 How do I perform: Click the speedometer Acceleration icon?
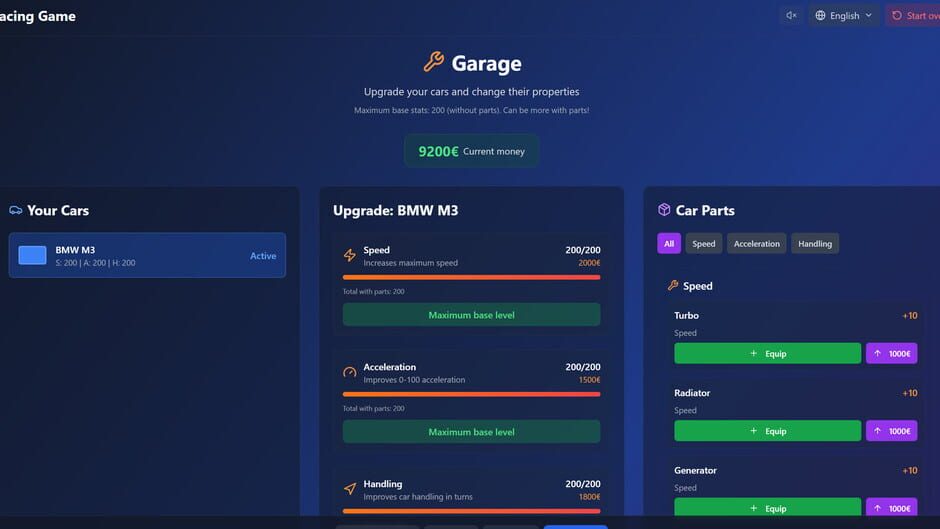(350, 373)
